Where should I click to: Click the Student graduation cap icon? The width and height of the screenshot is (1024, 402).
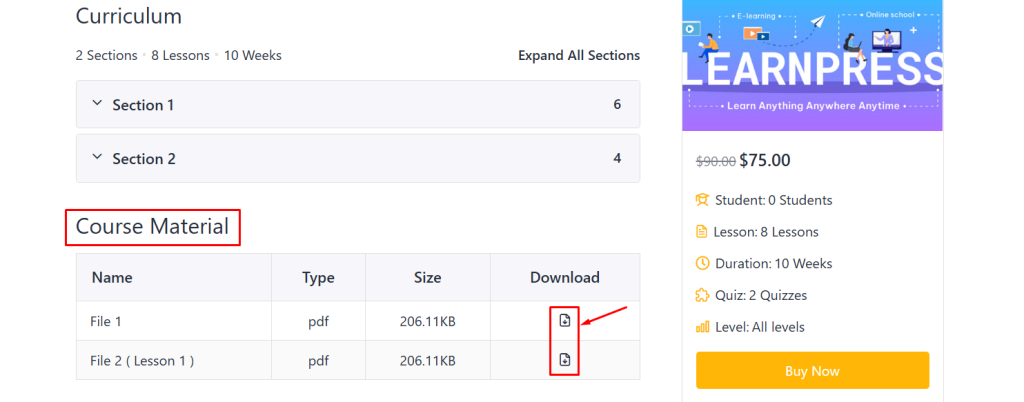[702, 200]
